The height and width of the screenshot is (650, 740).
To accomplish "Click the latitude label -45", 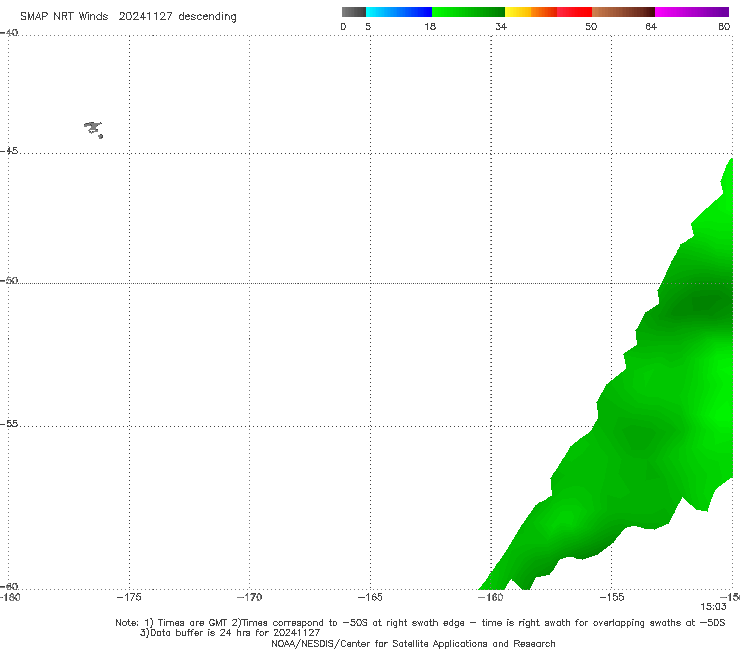I will 9,151.
